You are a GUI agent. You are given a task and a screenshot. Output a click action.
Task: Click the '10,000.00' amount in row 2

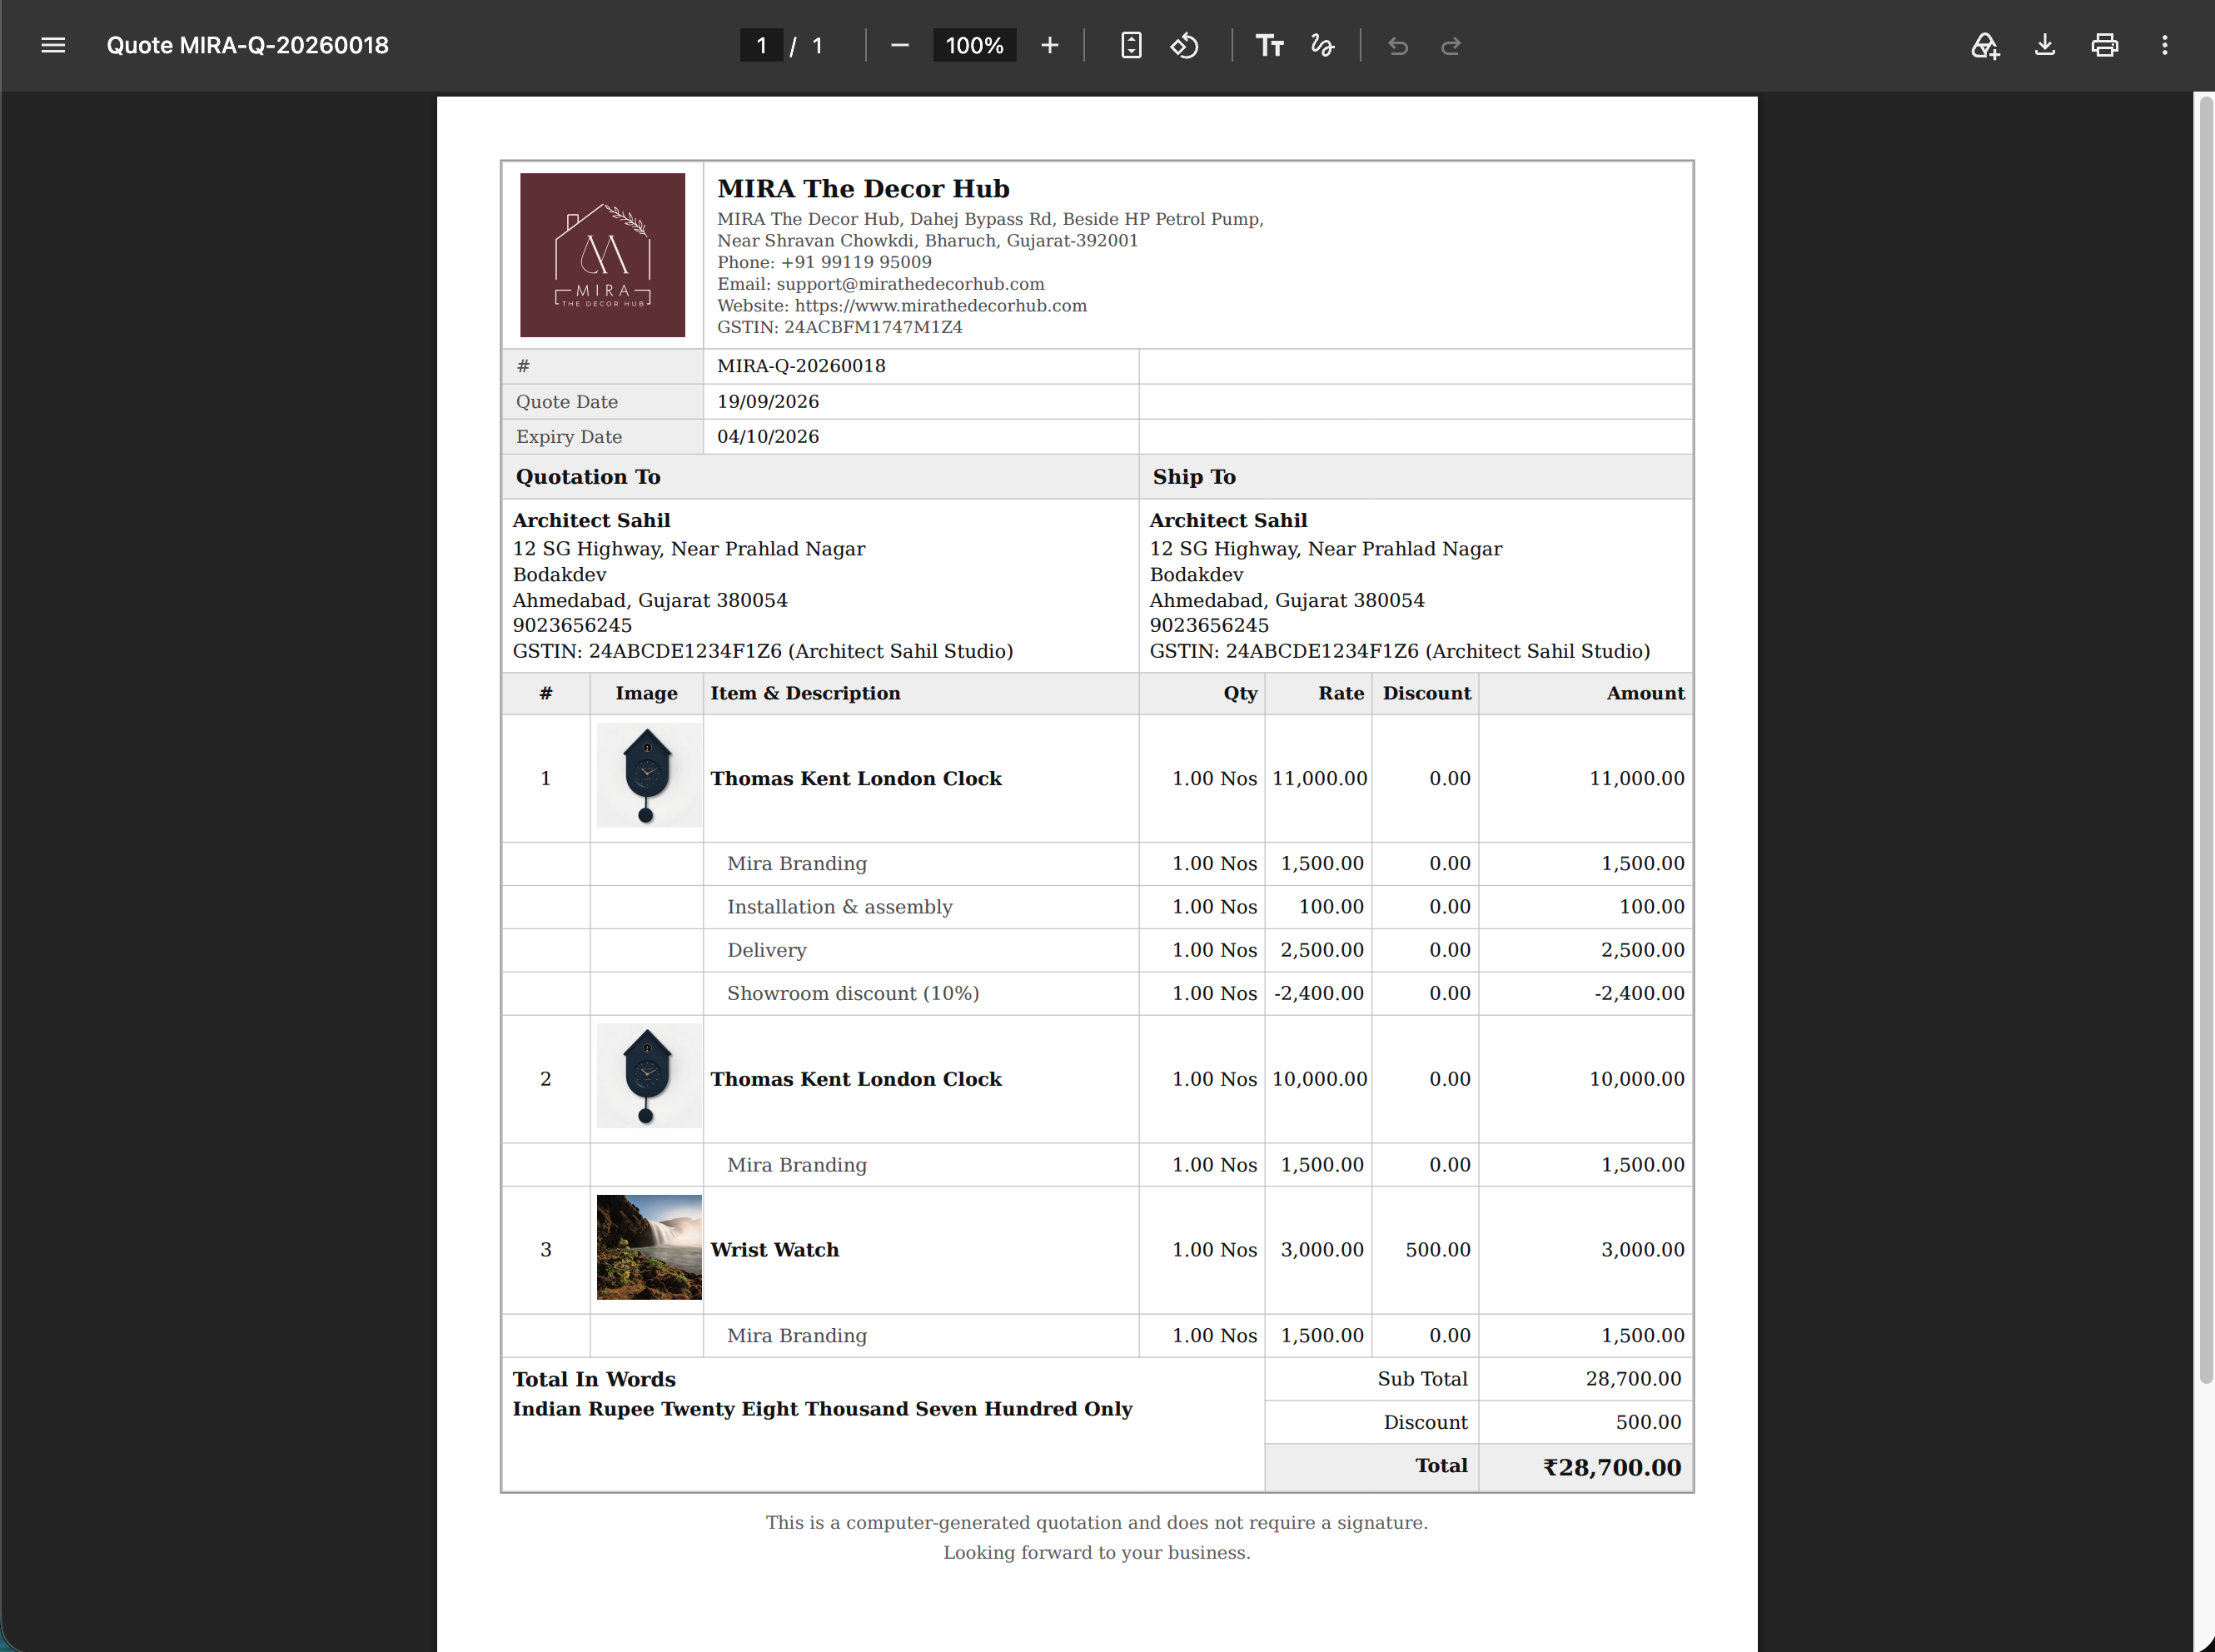click(x=1637, y=1080)
